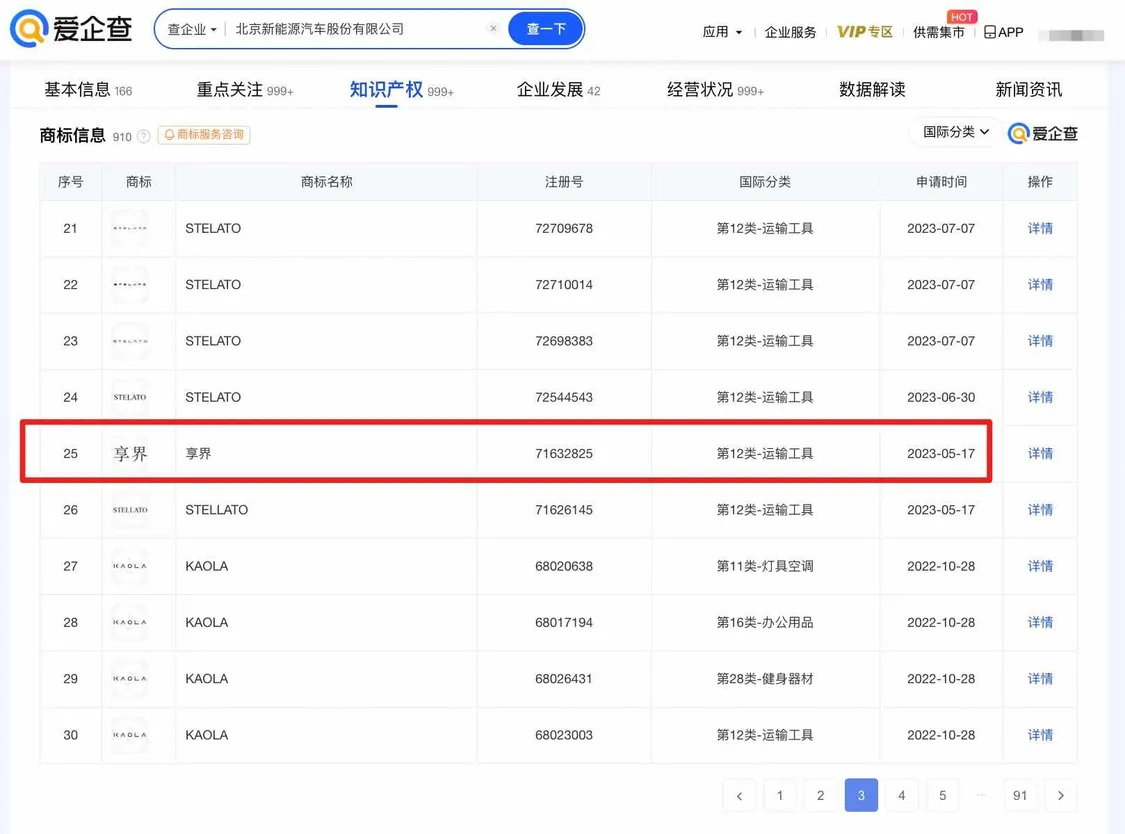Viewport: 1125px width, 834px height.
Task: Switch to 重点关注 tab
Action: tap(245, 90)
